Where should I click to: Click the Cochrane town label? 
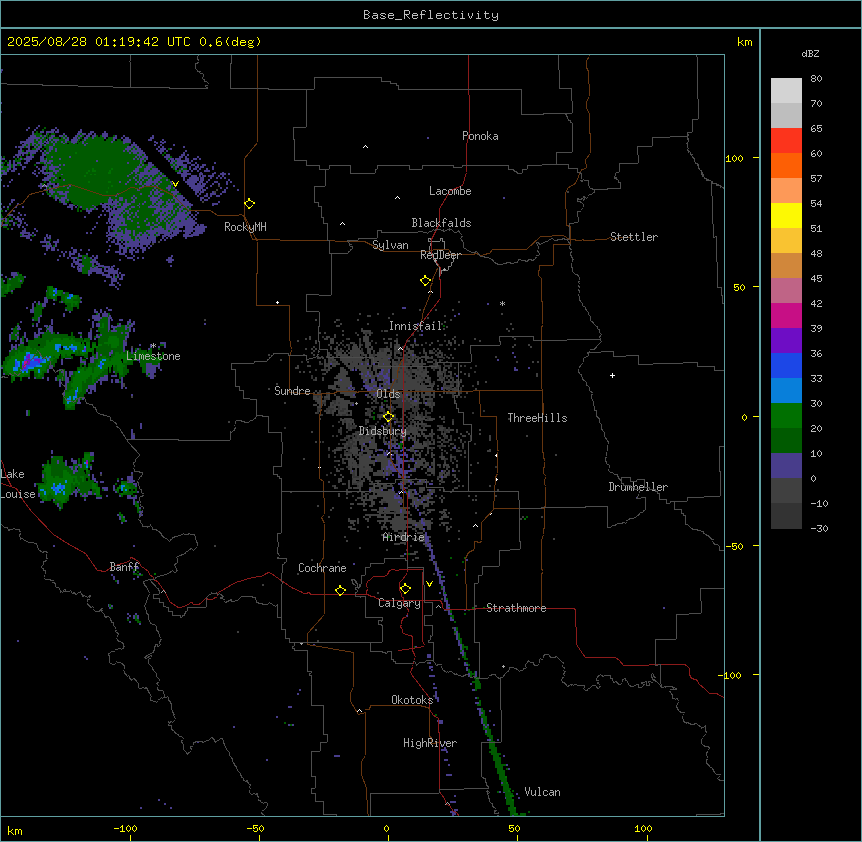point(322,568)
